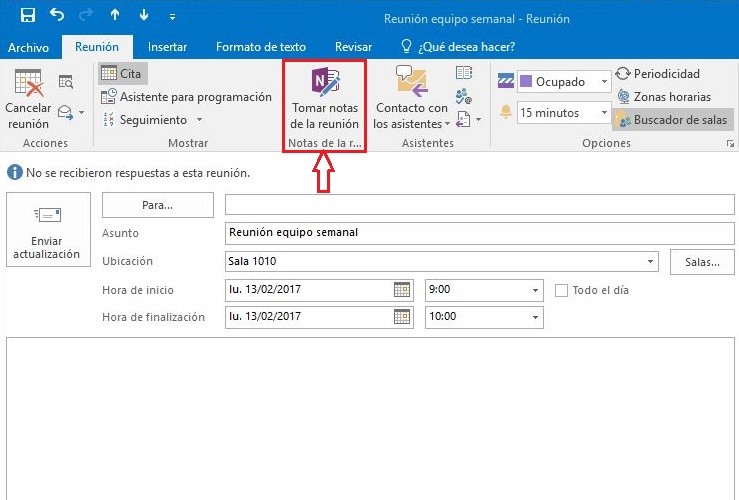The width and height of the screenshot is (739, 500).
Task: Undo the last action with the undo arrow
Action: point(57,15)
